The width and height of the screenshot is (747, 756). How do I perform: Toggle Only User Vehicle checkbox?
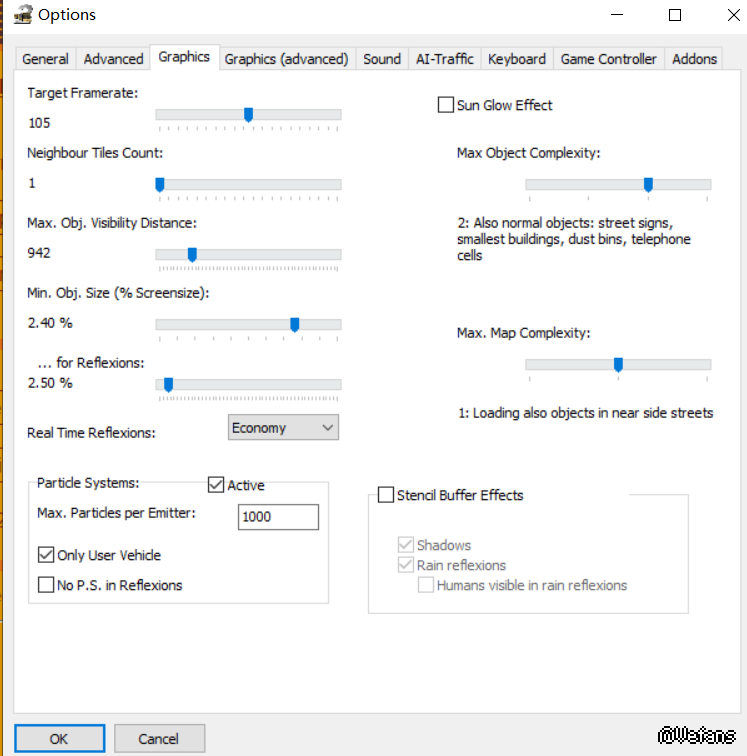46,554
